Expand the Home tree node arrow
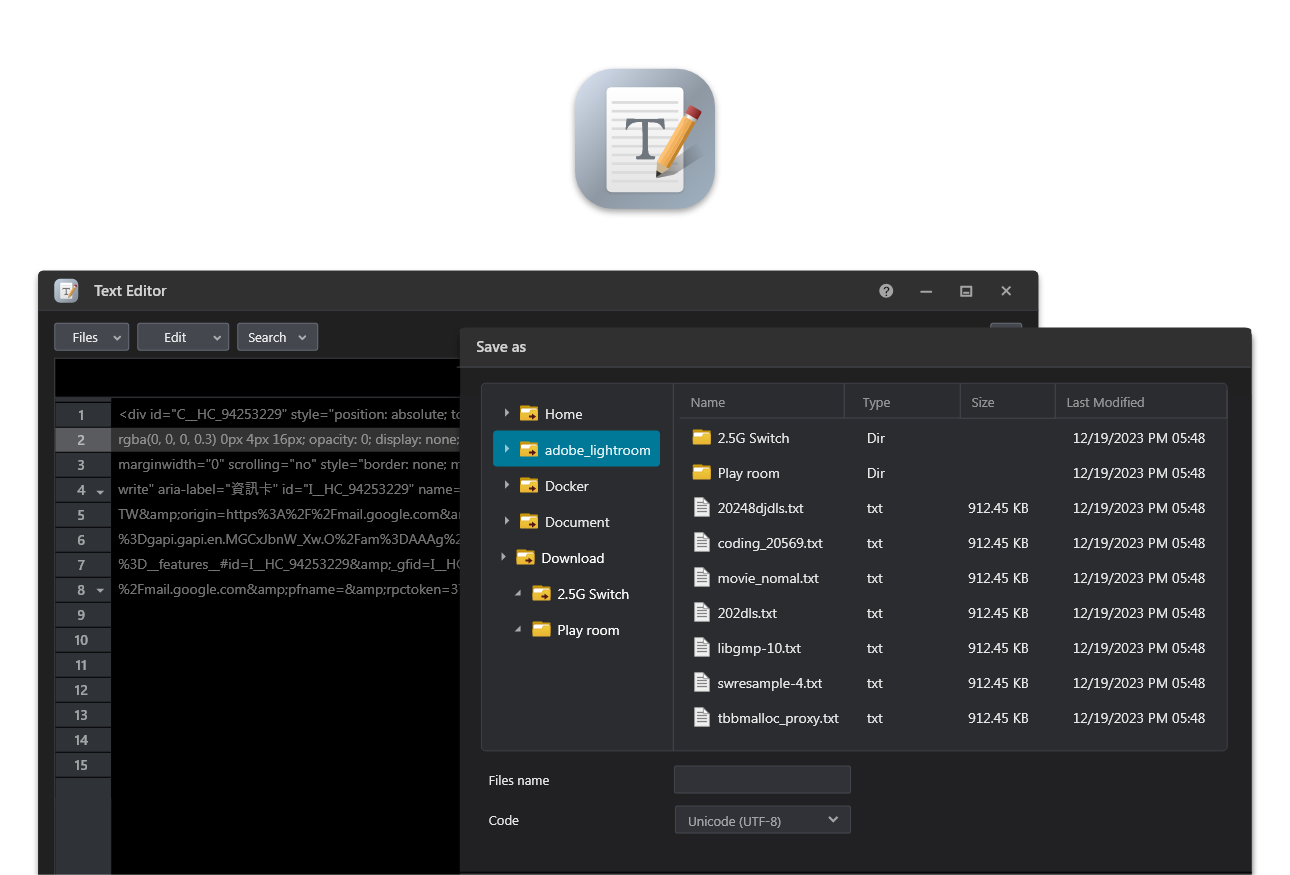This screenshot has height=875, width=1290. coord(507,413)
